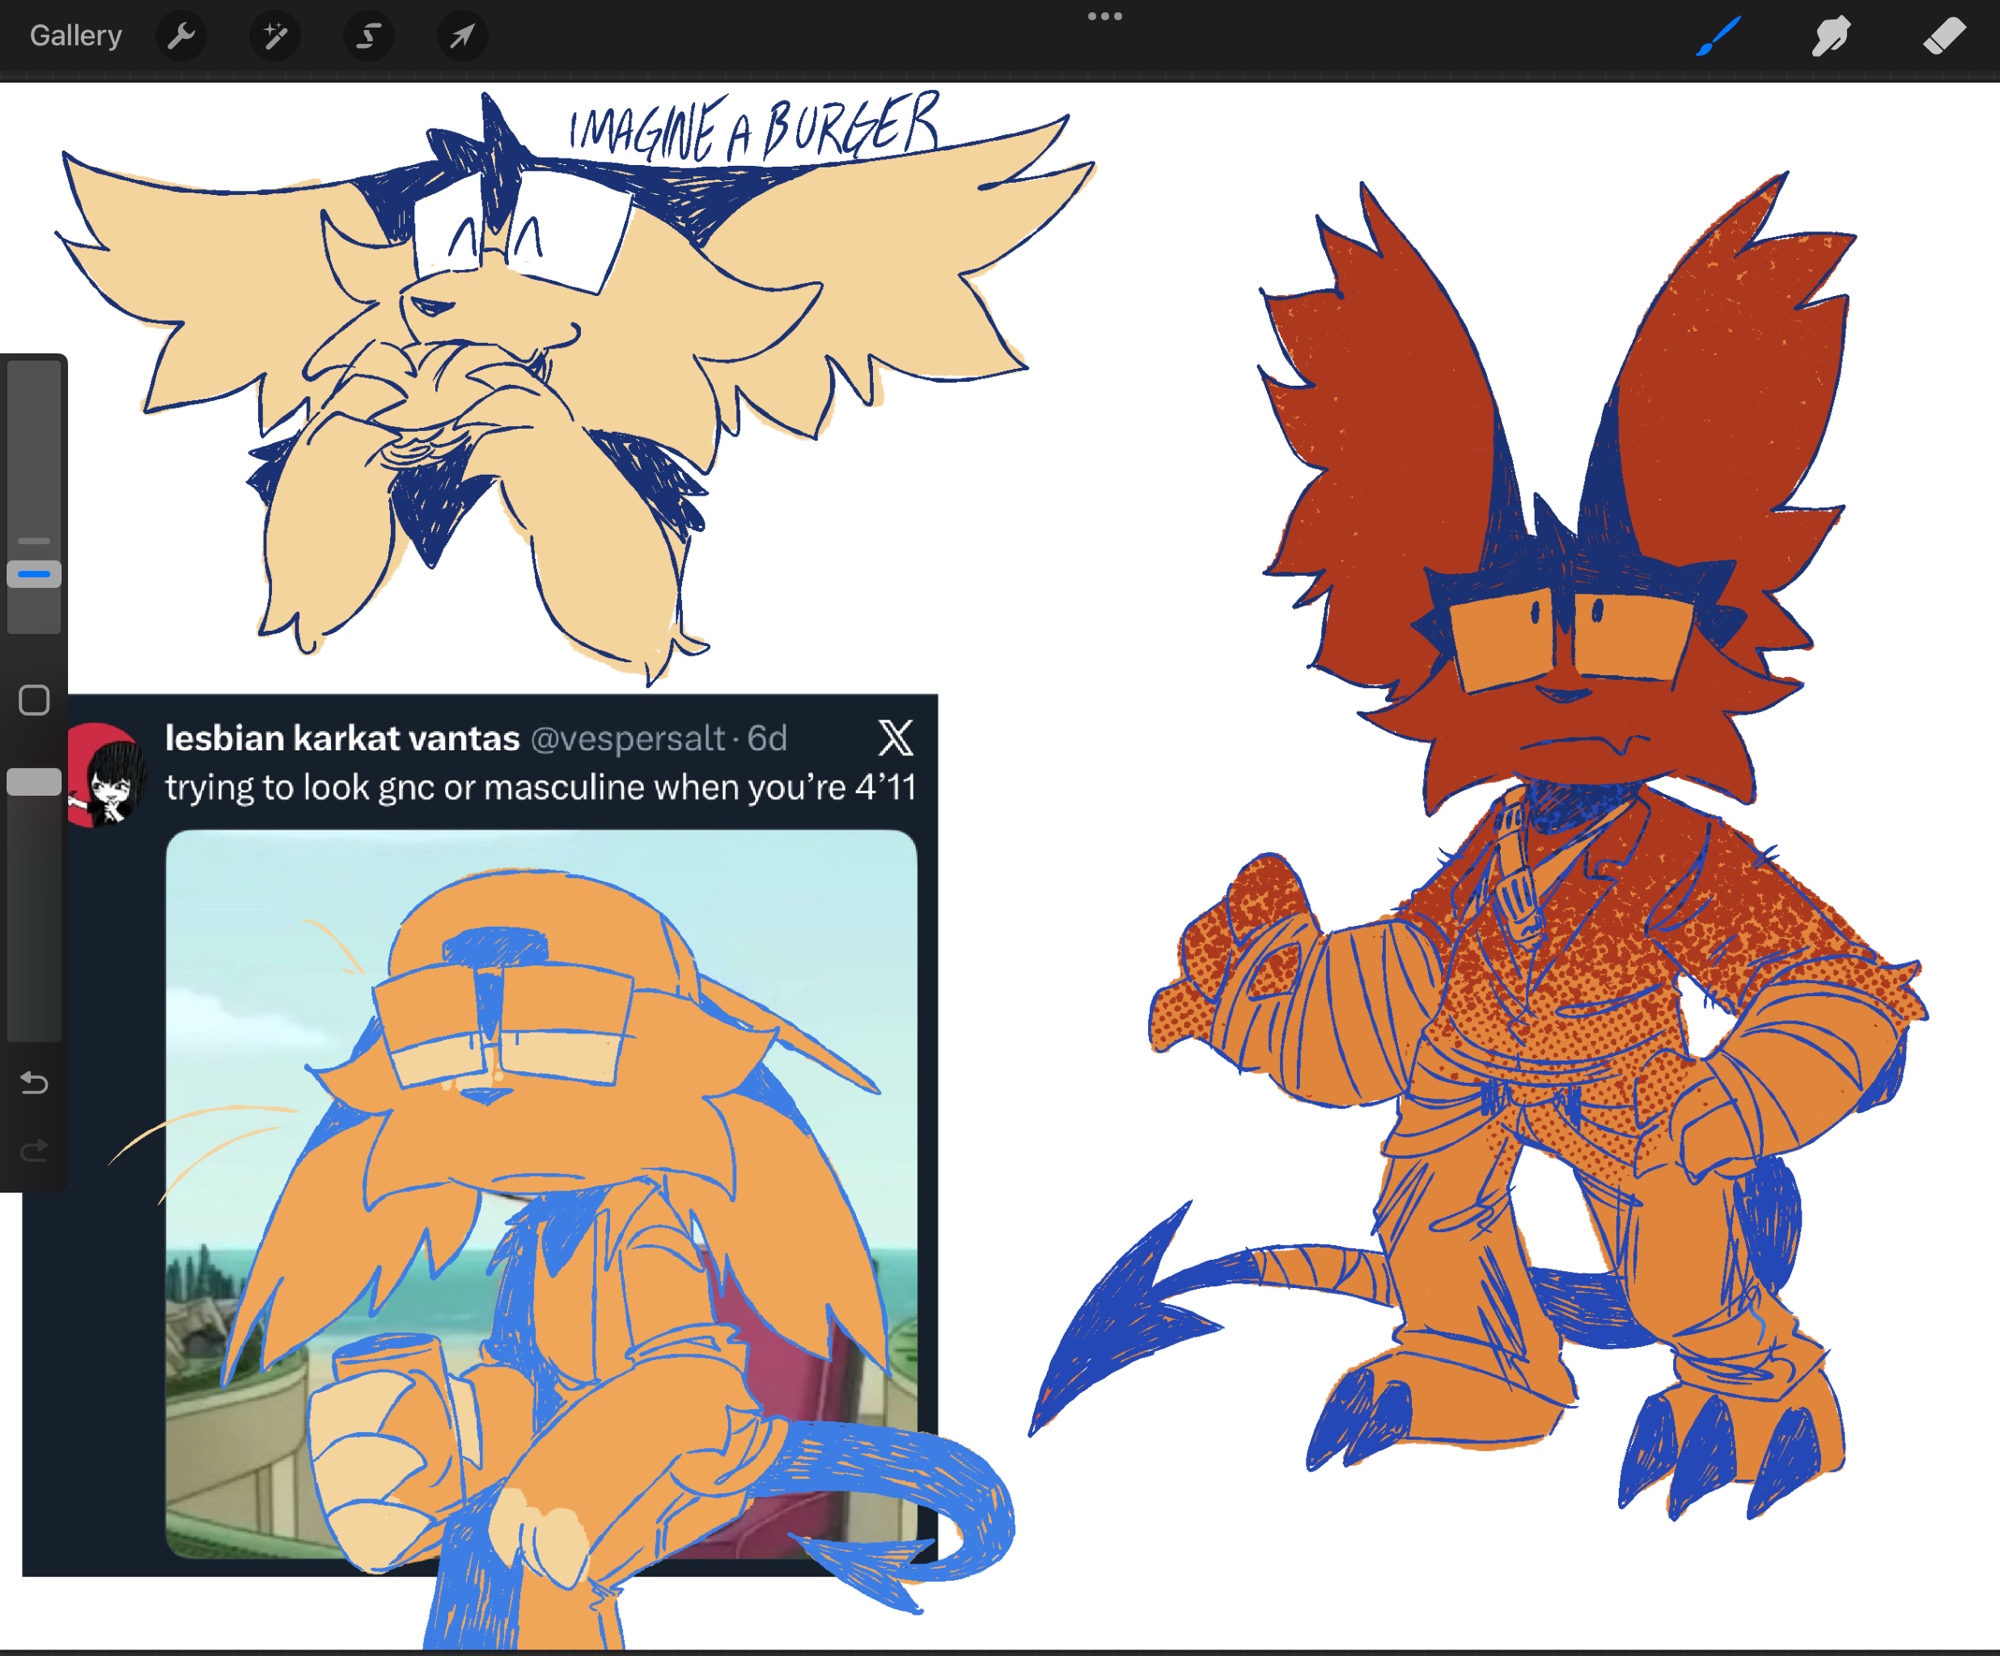Click the blue brush size slider handle
Viewport: 2000px width, 1656px height.
click(x=34, y=574)
